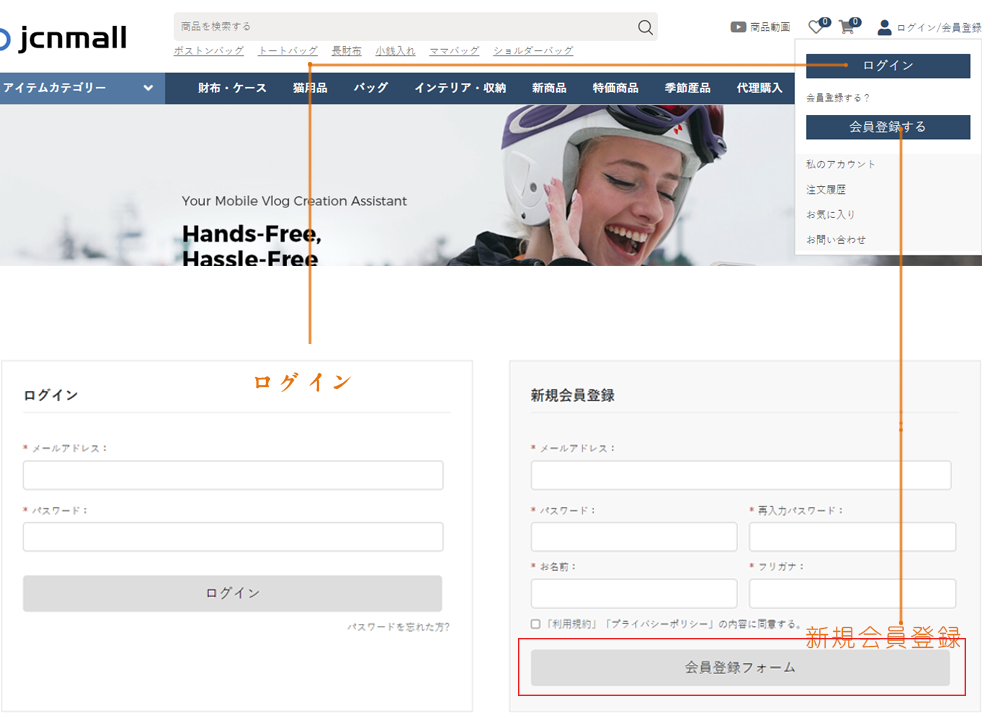The image size is (1000, 718).
Task: Open 注文履歴 in the popup
Action: 826,189
